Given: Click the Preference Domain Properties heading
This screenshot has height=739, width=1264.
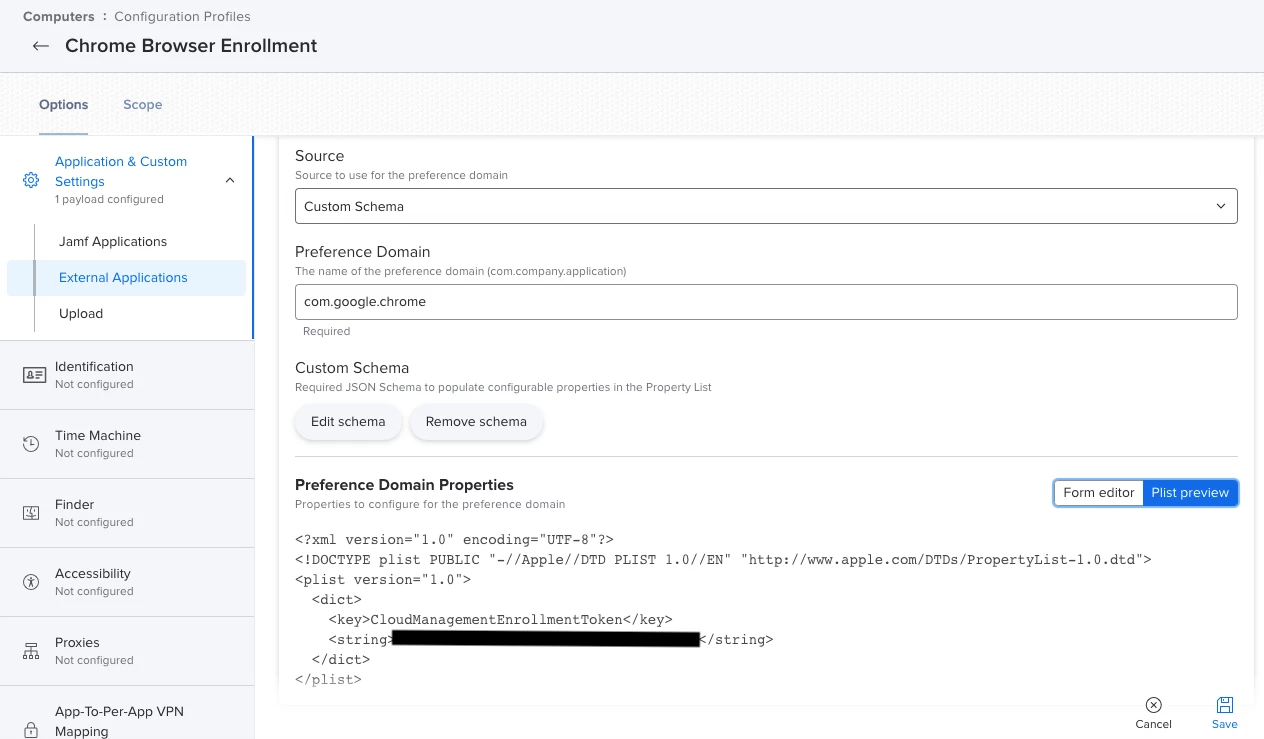Looking at the screenshot, I should tap(404, 485).
